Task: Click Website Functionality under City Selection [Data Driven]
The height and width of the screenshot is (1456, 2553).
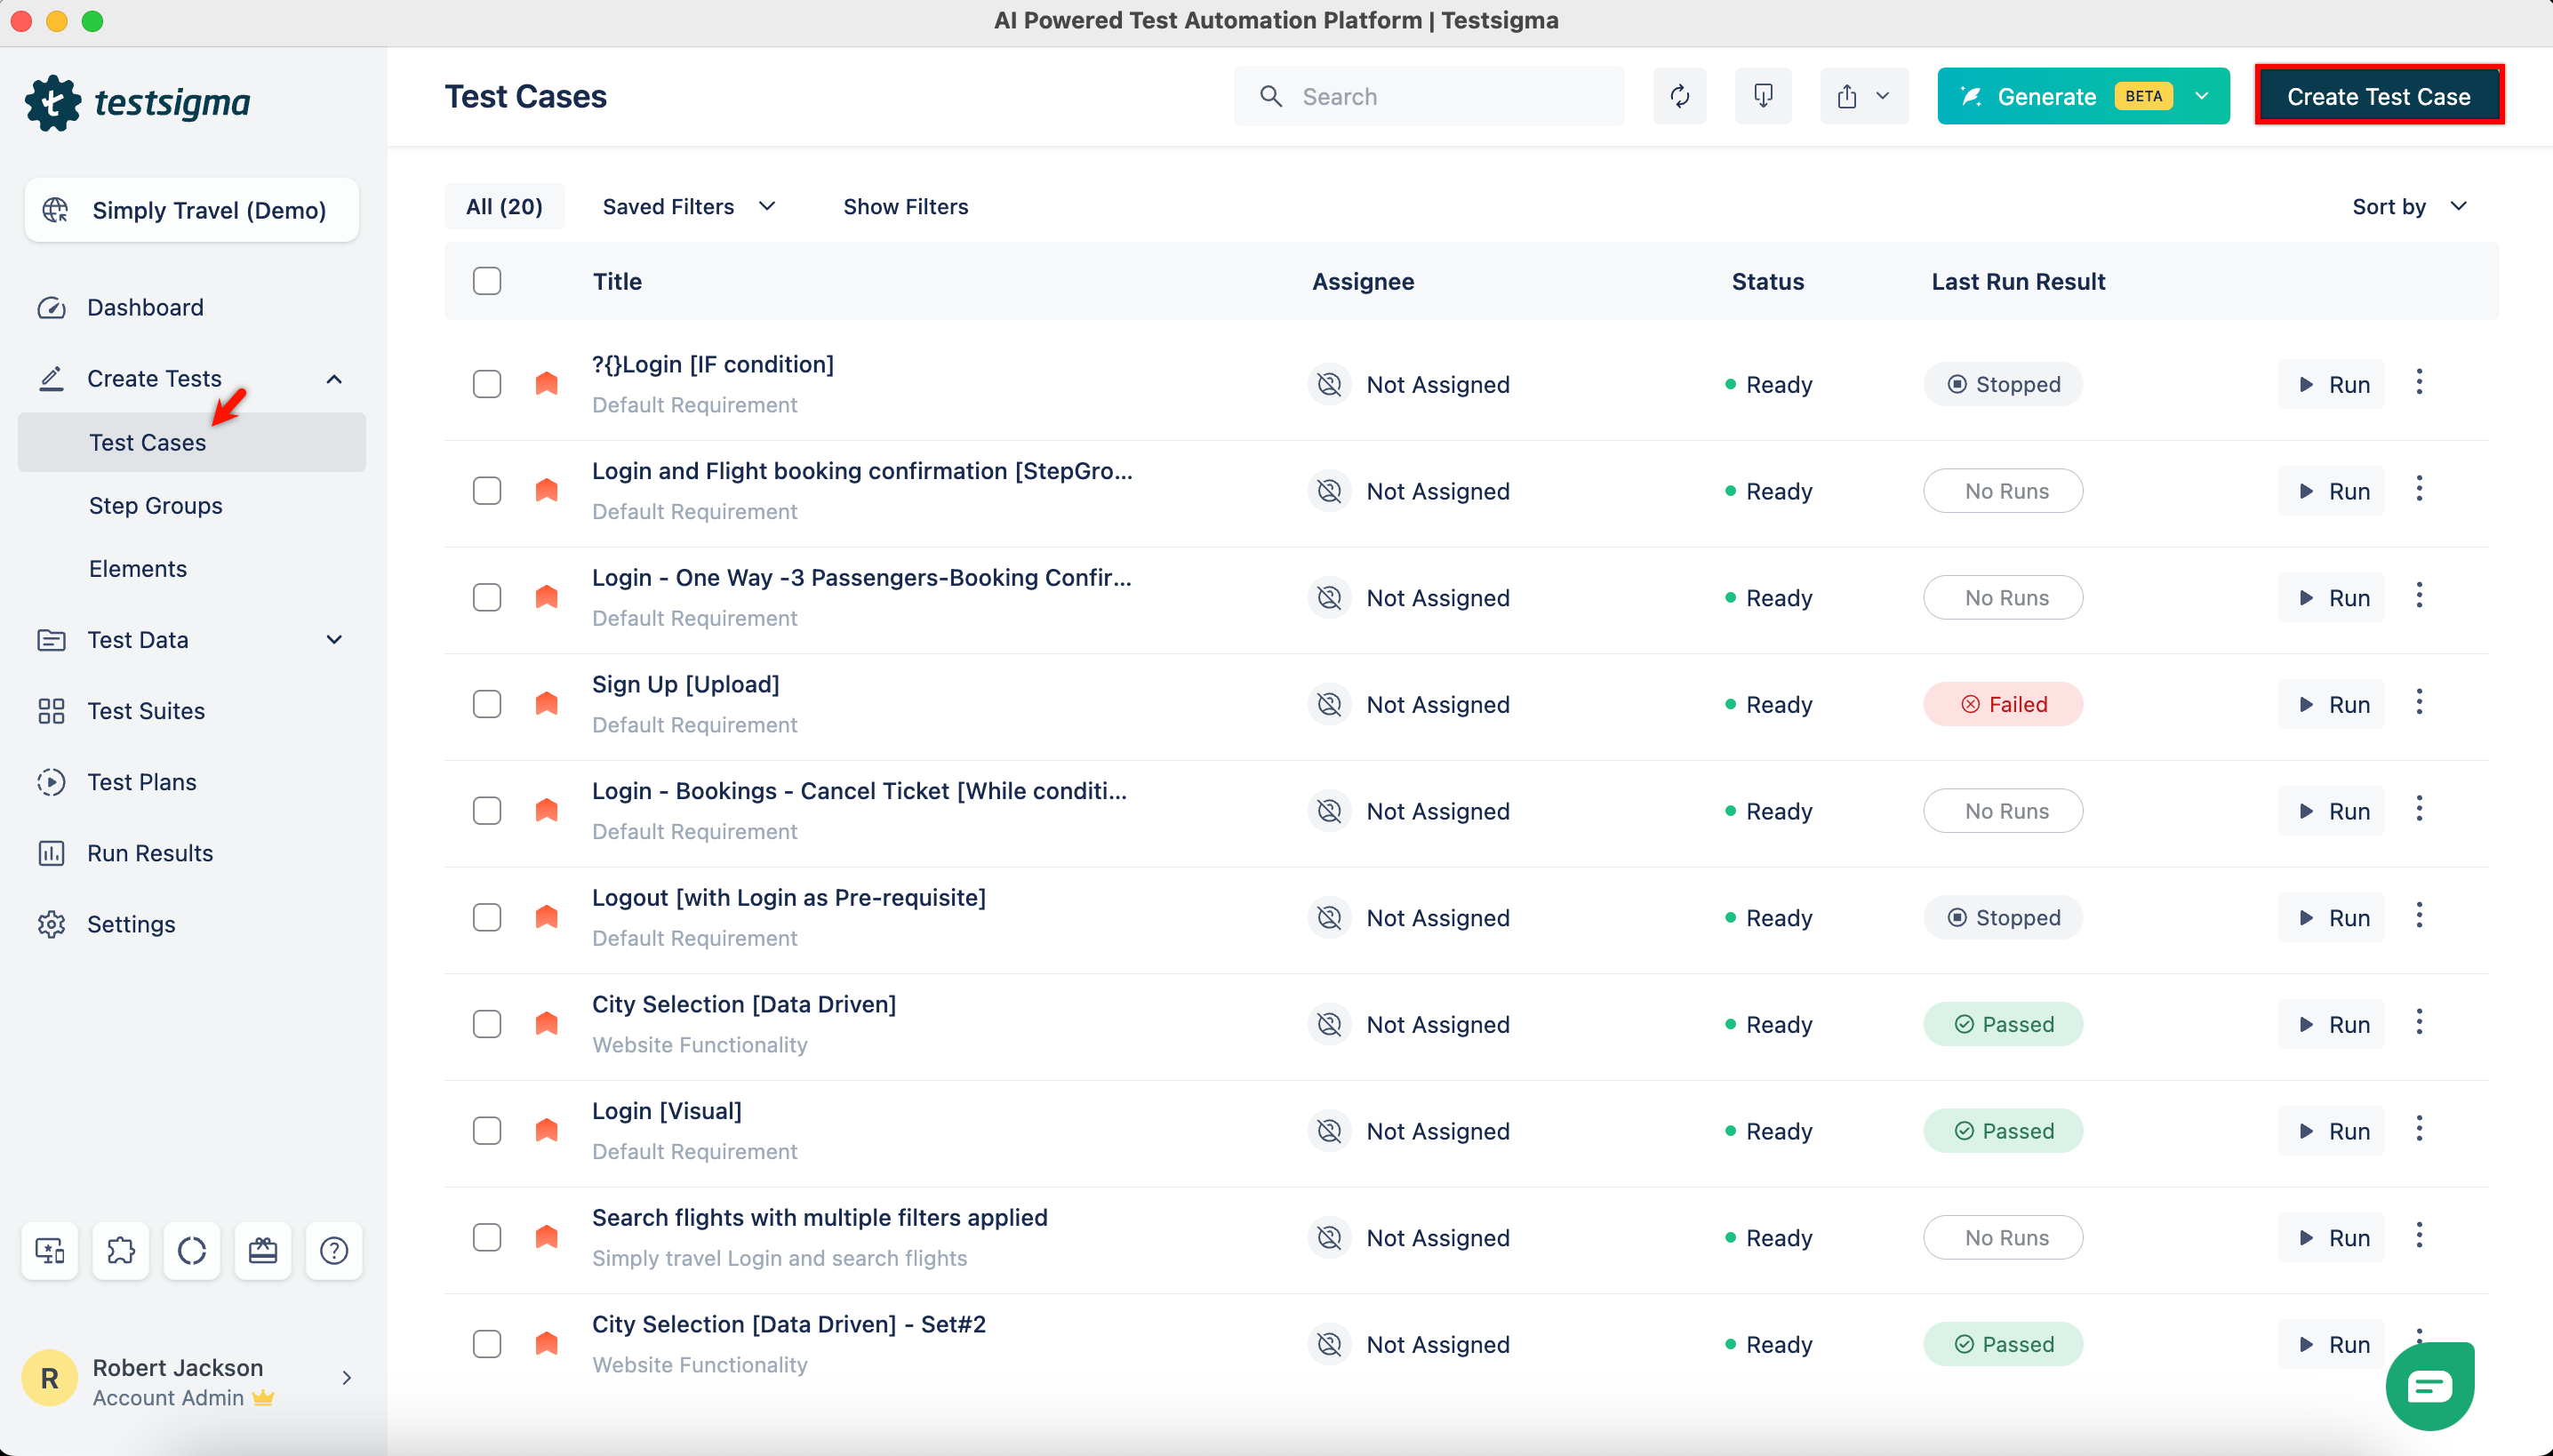Action: pyautogui.click(x=700, y=1044)
